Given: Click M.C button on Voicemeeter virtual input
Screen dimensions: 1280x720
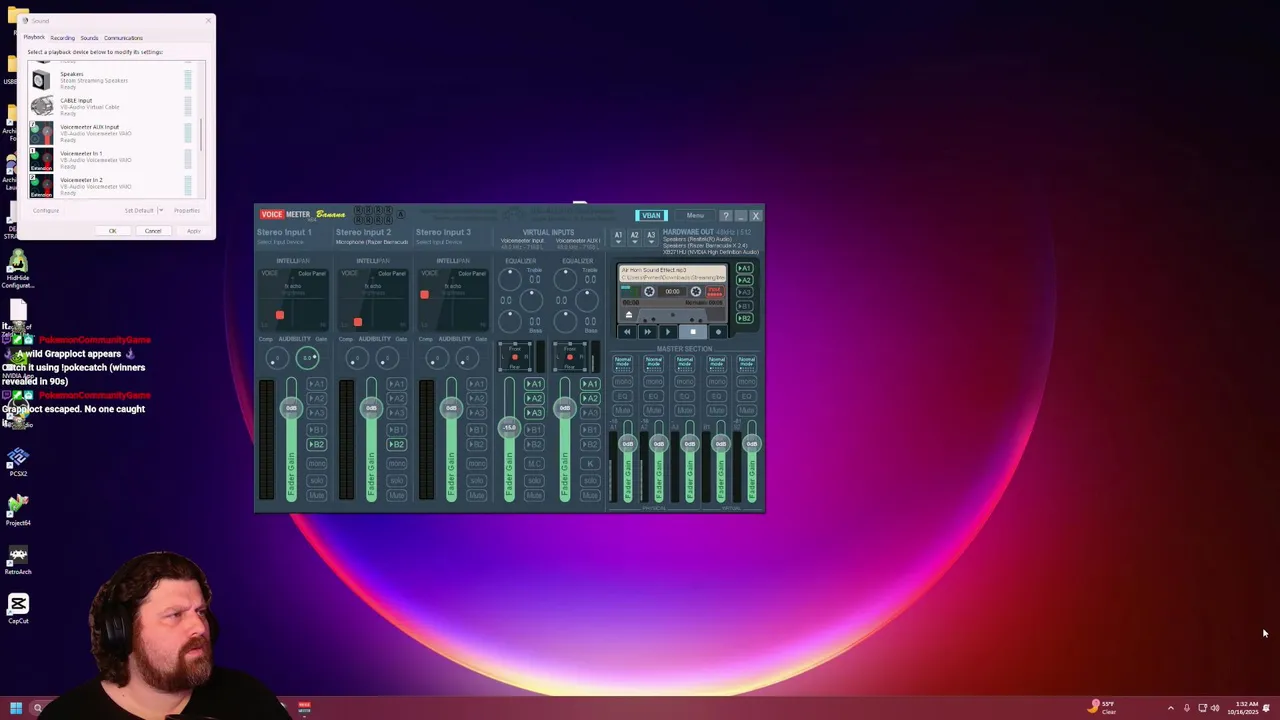Looking at the screenshot, I should pyautogui.click(x=534, y=463).
